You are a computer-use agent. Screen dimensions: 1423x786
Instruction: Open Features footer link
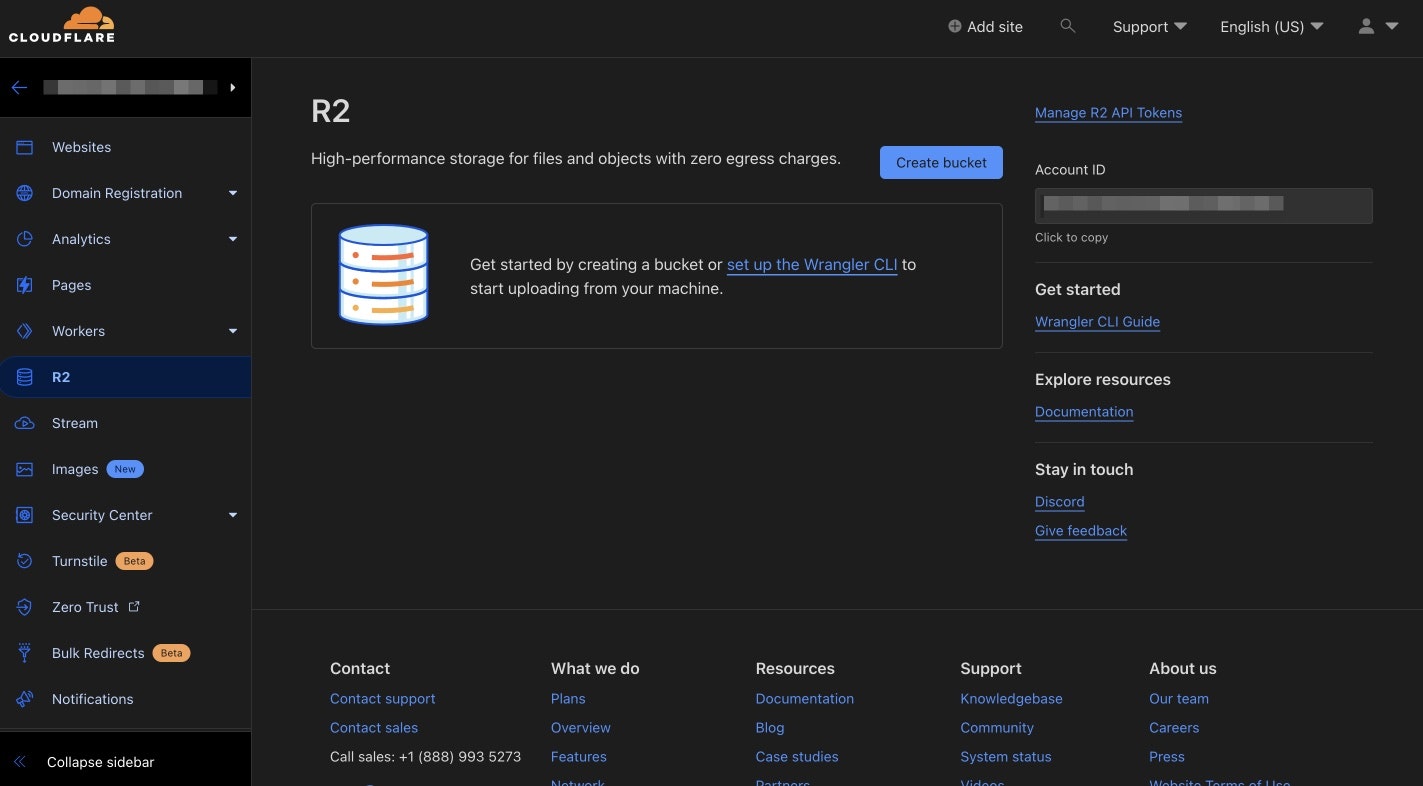click(x=579, y=757)
